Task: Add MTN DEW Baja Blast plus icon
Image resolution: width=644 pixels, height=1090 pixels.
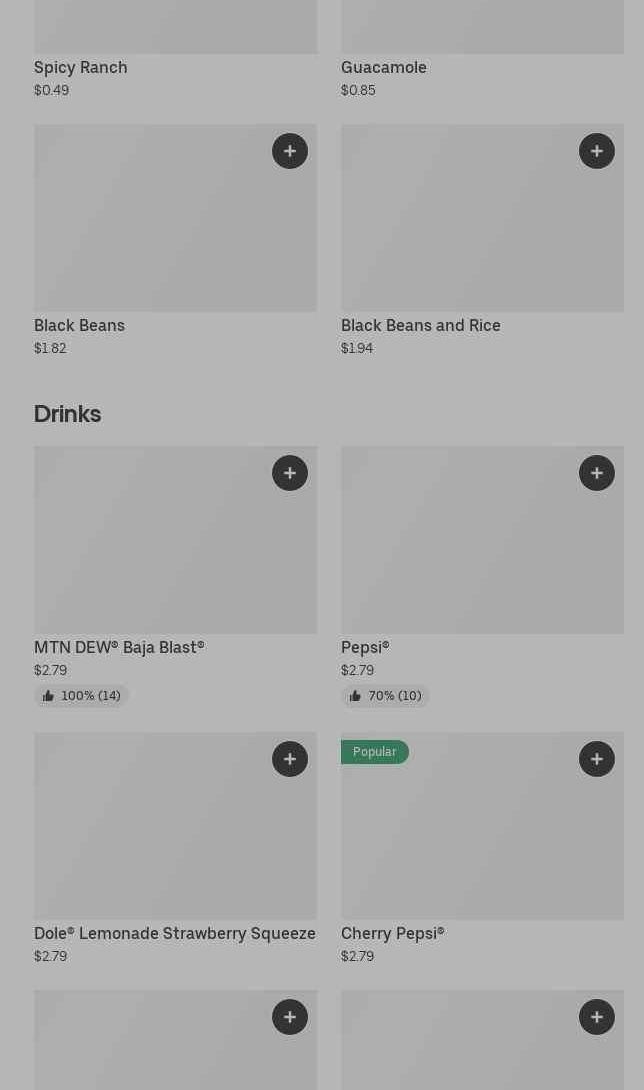Action: point(290,473)
